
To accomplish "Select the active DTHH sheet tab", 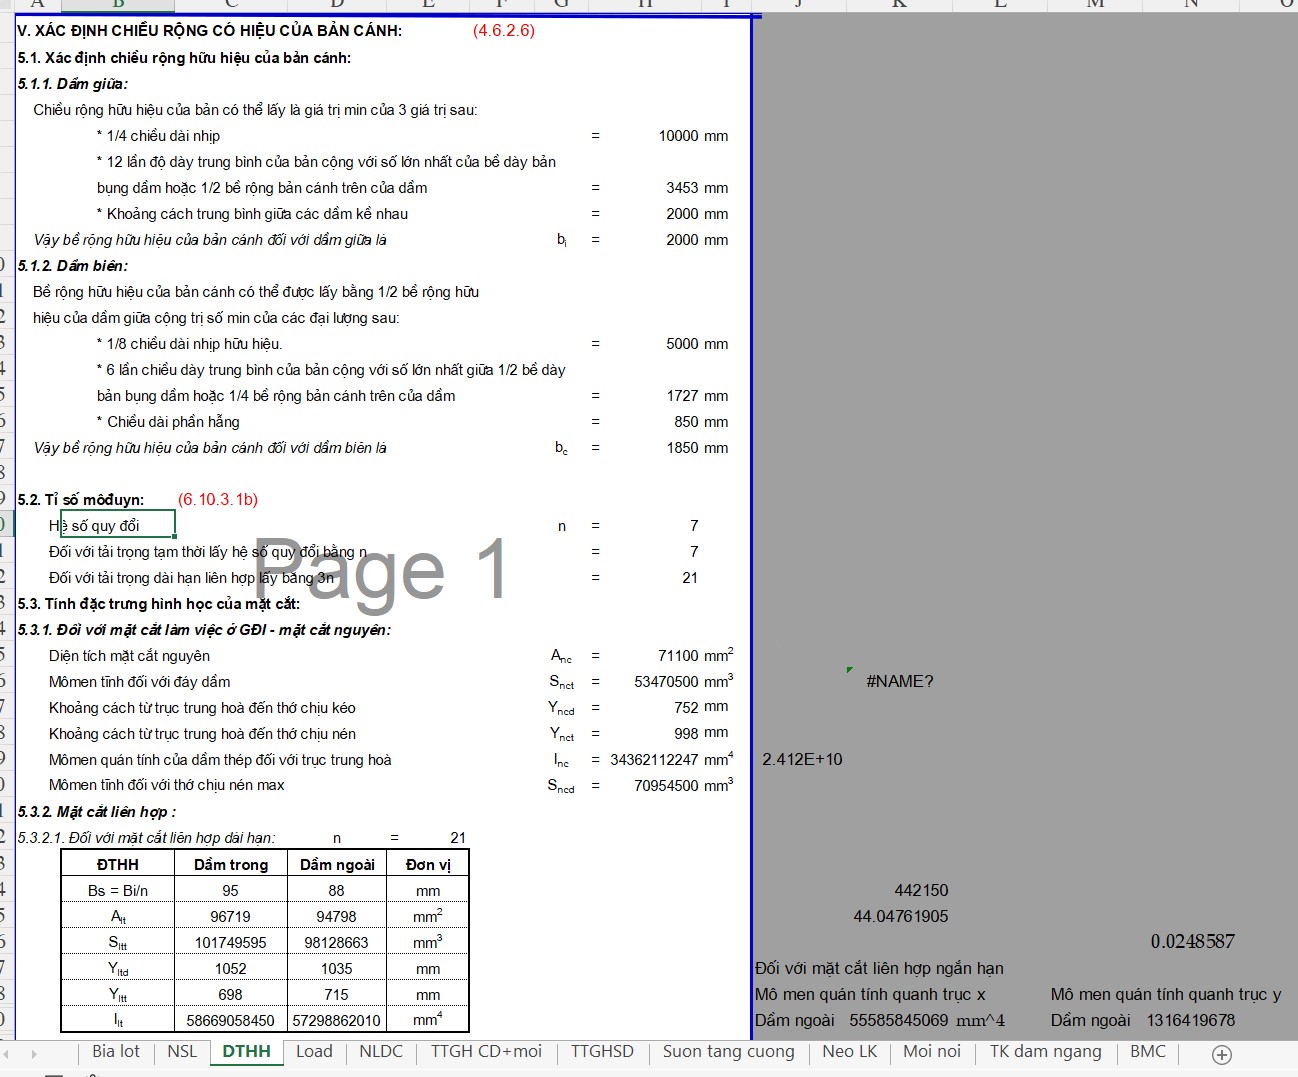I will pos(246,1052).
